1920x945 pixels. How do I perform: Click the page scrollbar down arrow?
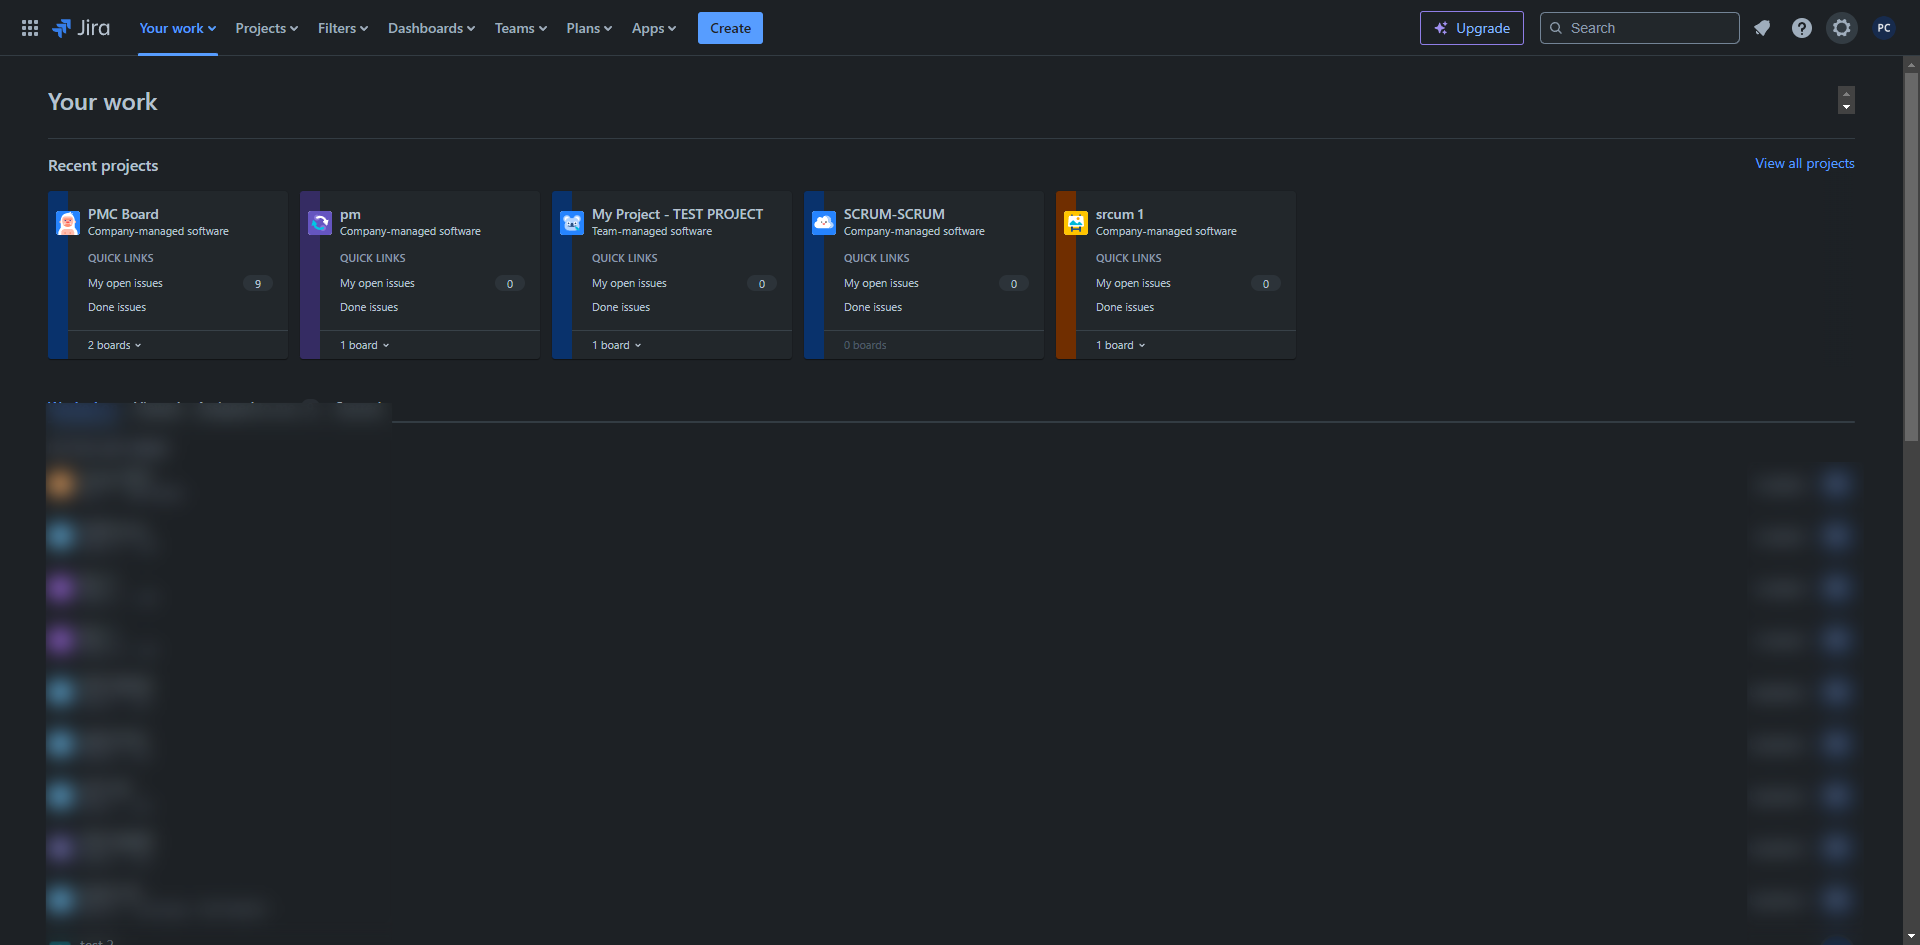click(1911, 937)
